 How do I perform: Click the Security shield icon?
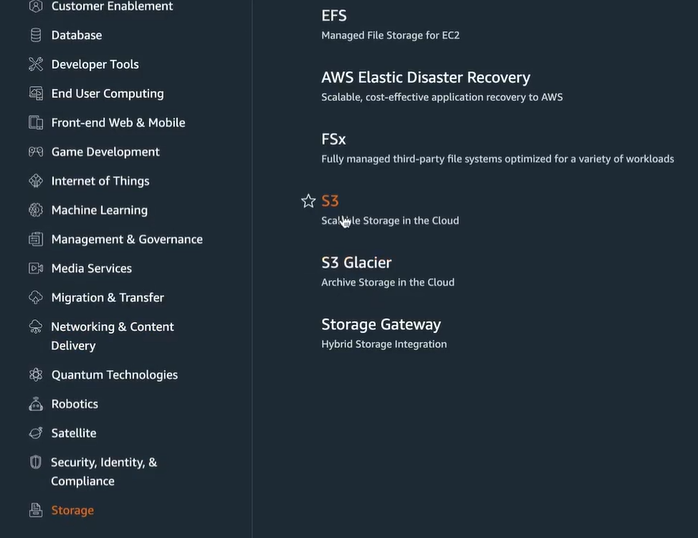point(36,462)
